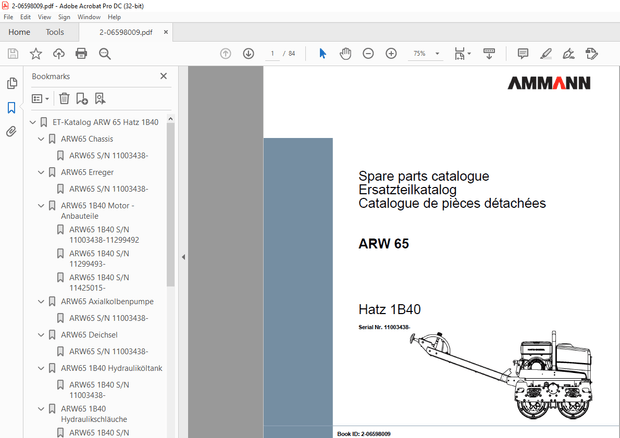Collapse the ARW65 Axialkolbenpumpe bookmark
Screen dimensions: 620x438
(41, 302)
